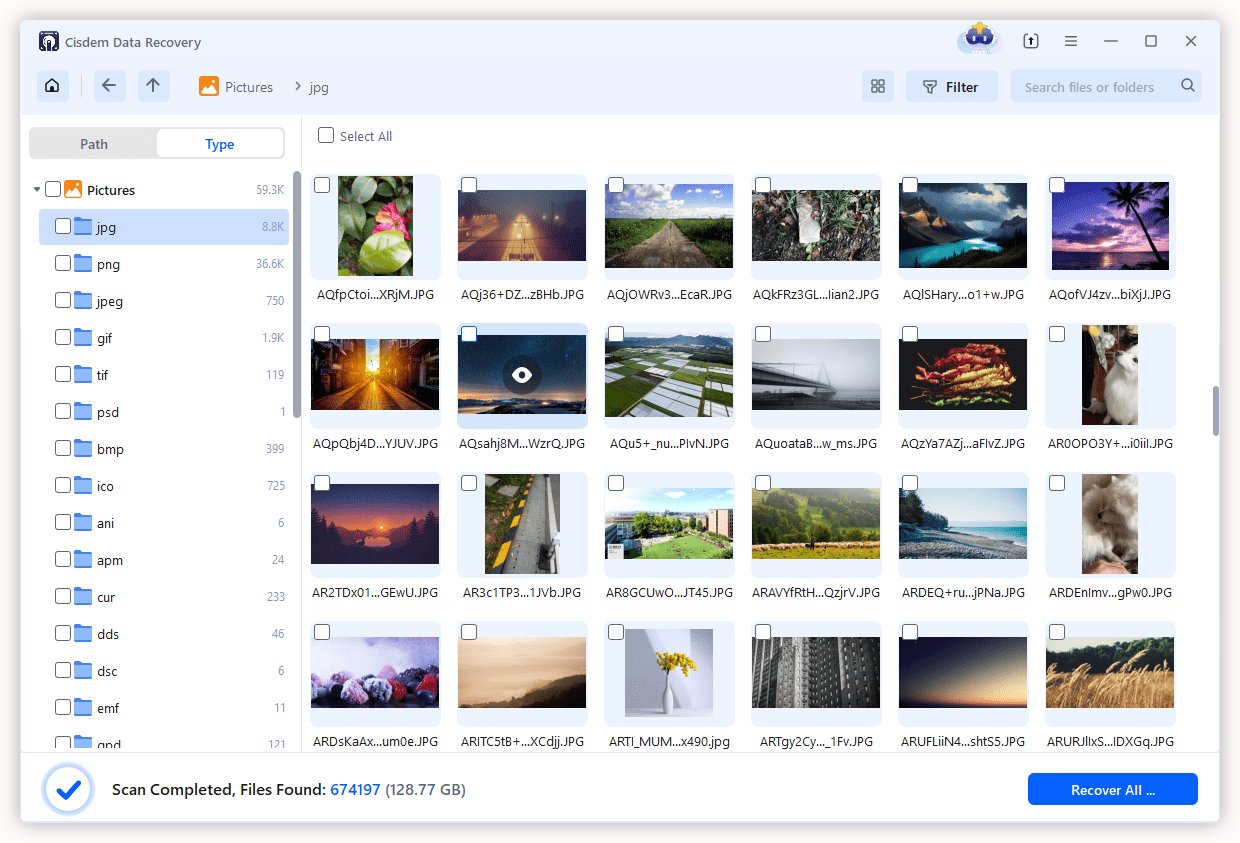This screenshot has width=1240, height=843.
Task: Open the view layout grid icon
Action: 877,86
